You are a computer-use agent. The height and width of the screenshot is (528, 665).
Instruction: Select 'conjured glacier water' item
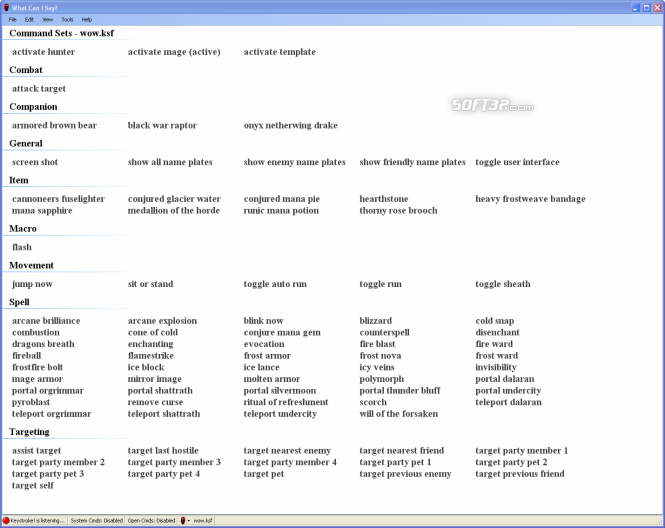coord(174,198)
